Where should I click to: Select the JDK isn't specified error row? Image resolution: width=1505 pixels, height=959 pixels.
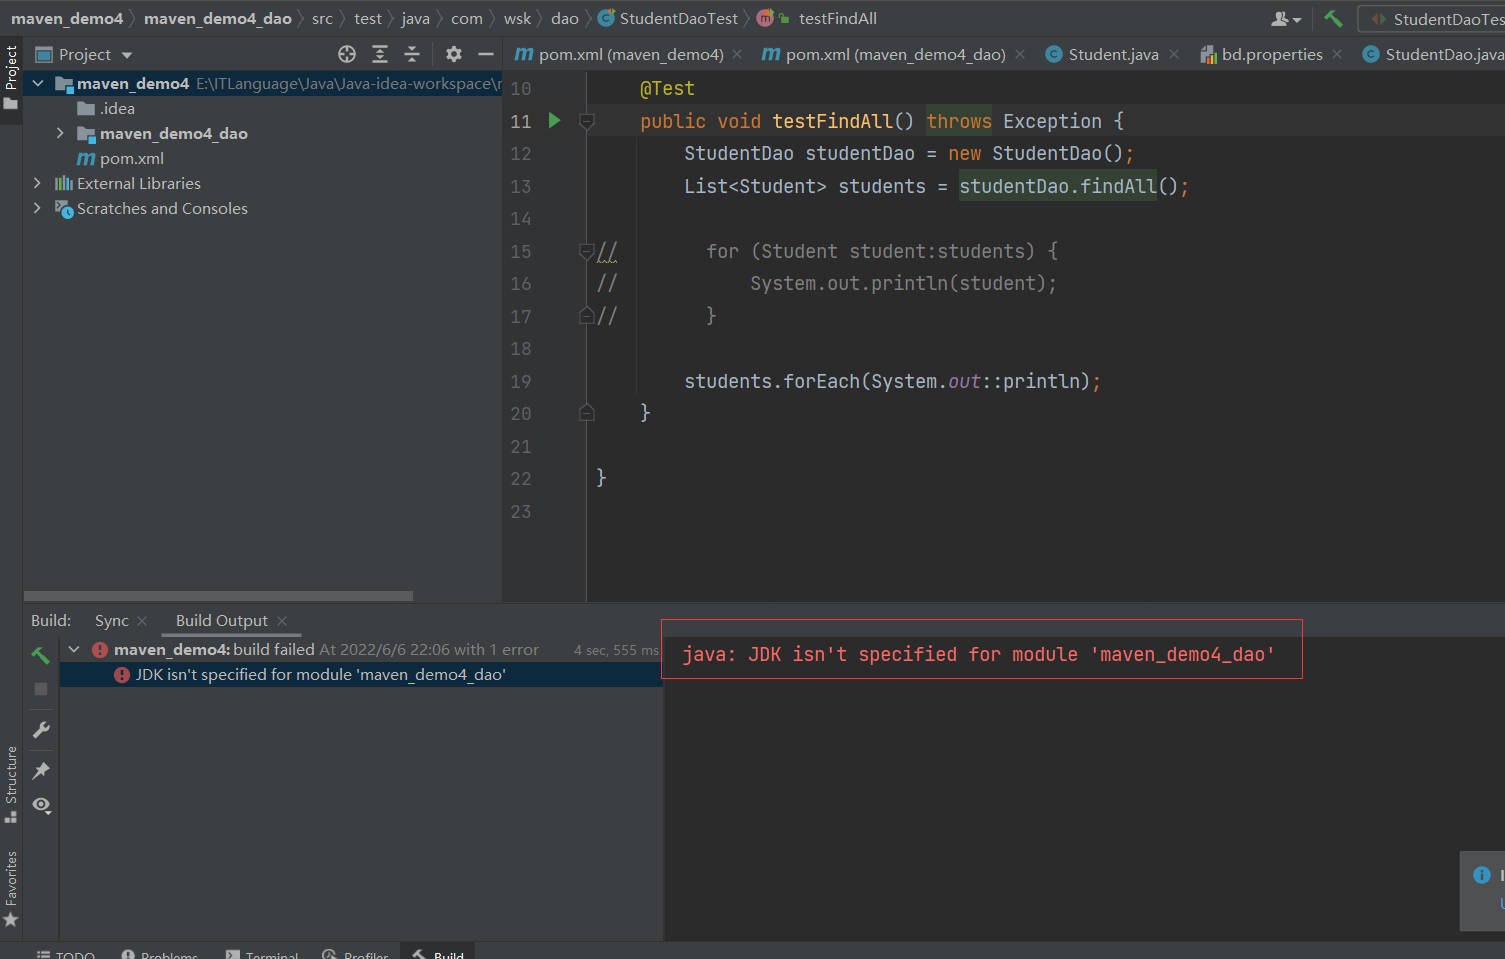[360, 675]
